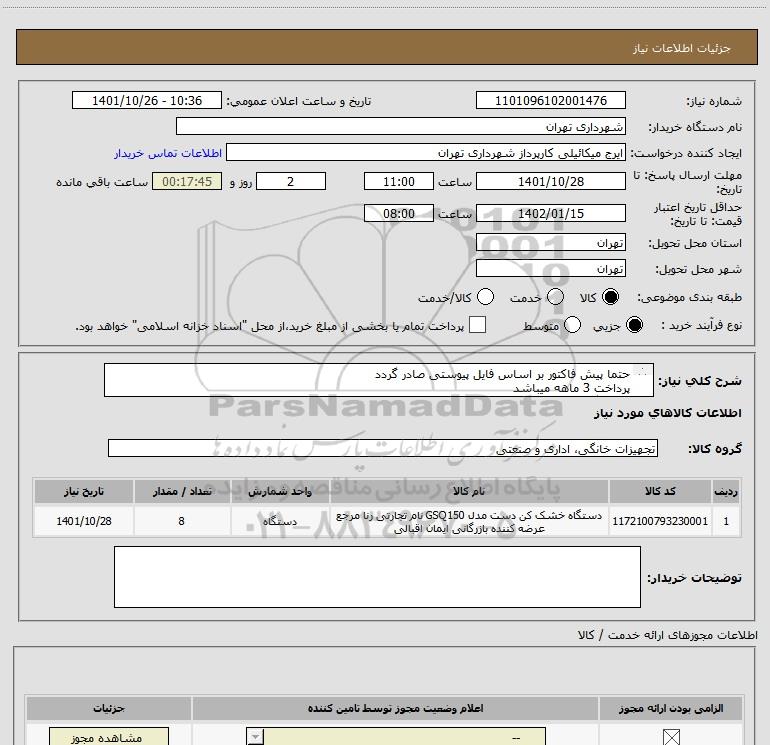Screen dimensions: 770x745
Task: Click the deadline time field 11:00
Action: point(399,181)
